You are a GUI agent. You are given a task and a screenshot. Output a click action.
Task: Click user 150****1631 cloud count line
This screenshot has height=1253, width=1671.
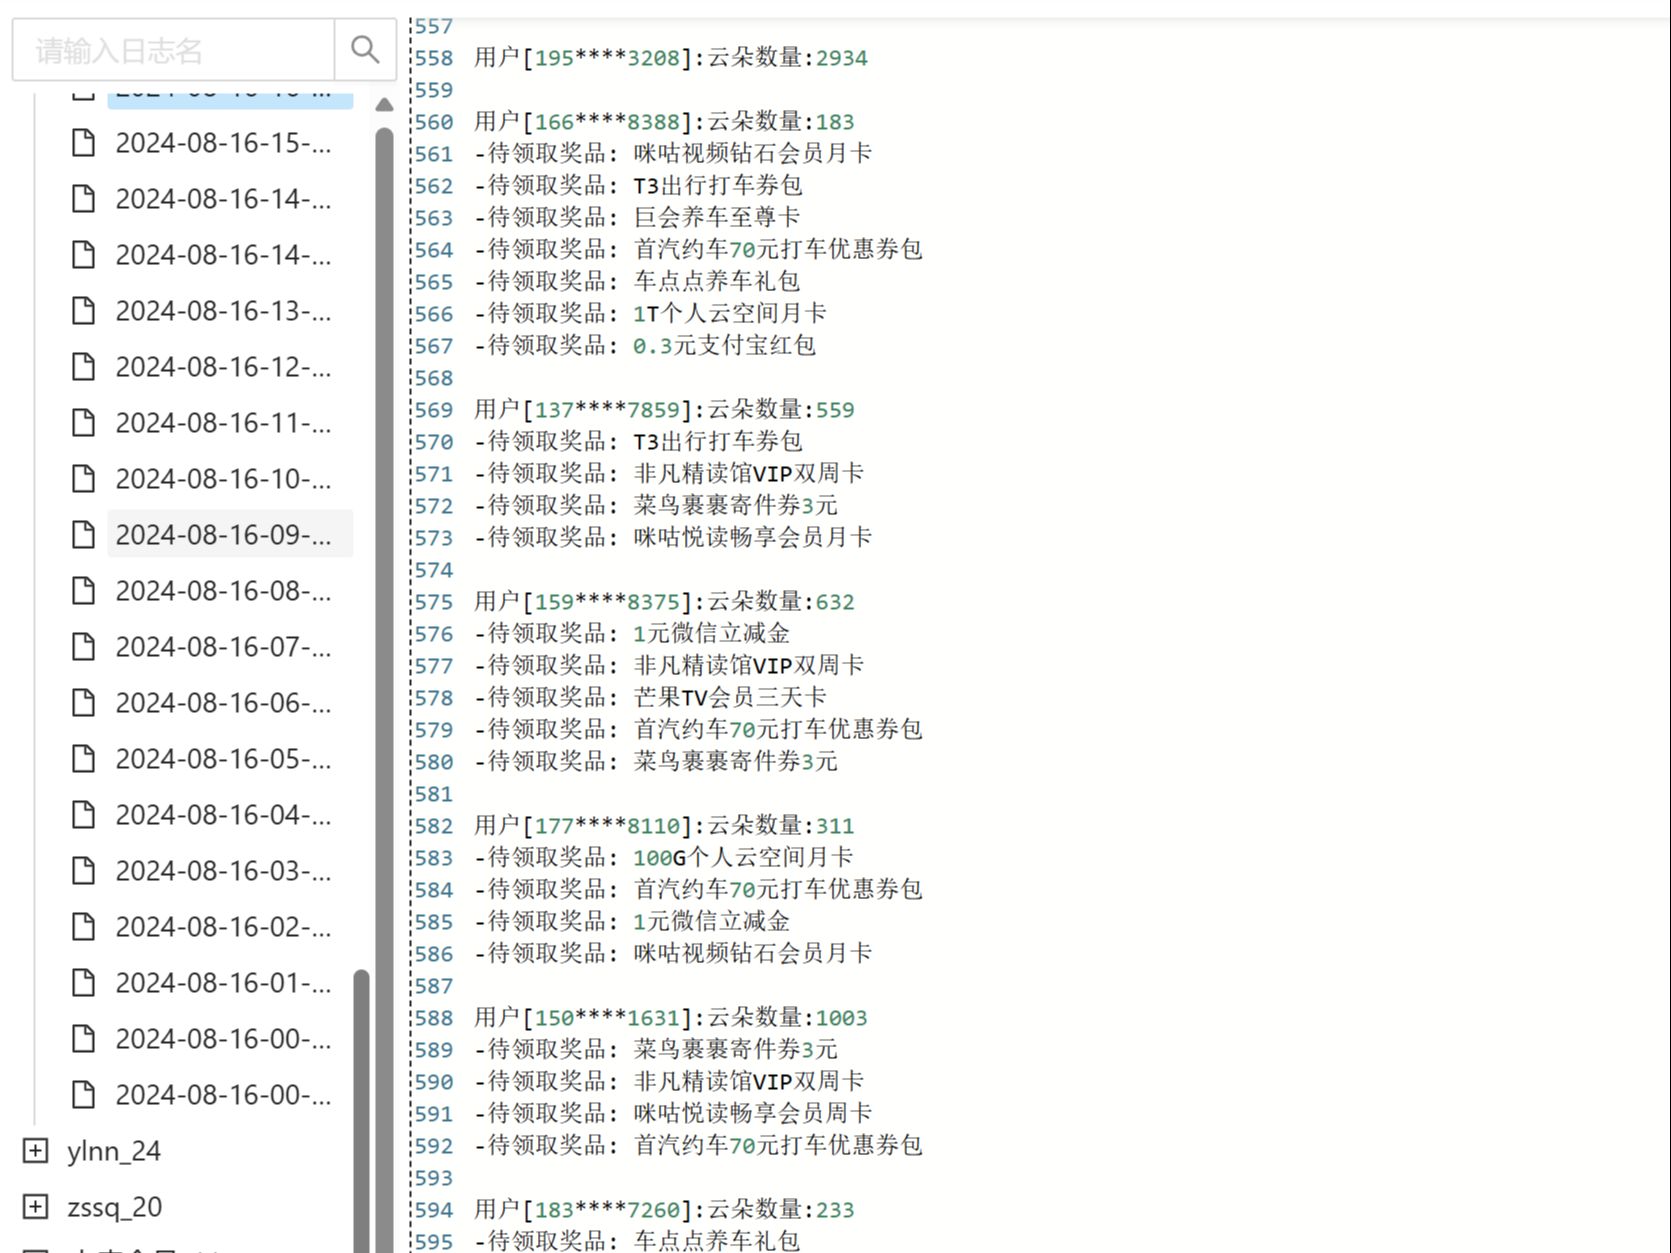click(x=670, y=1018)
